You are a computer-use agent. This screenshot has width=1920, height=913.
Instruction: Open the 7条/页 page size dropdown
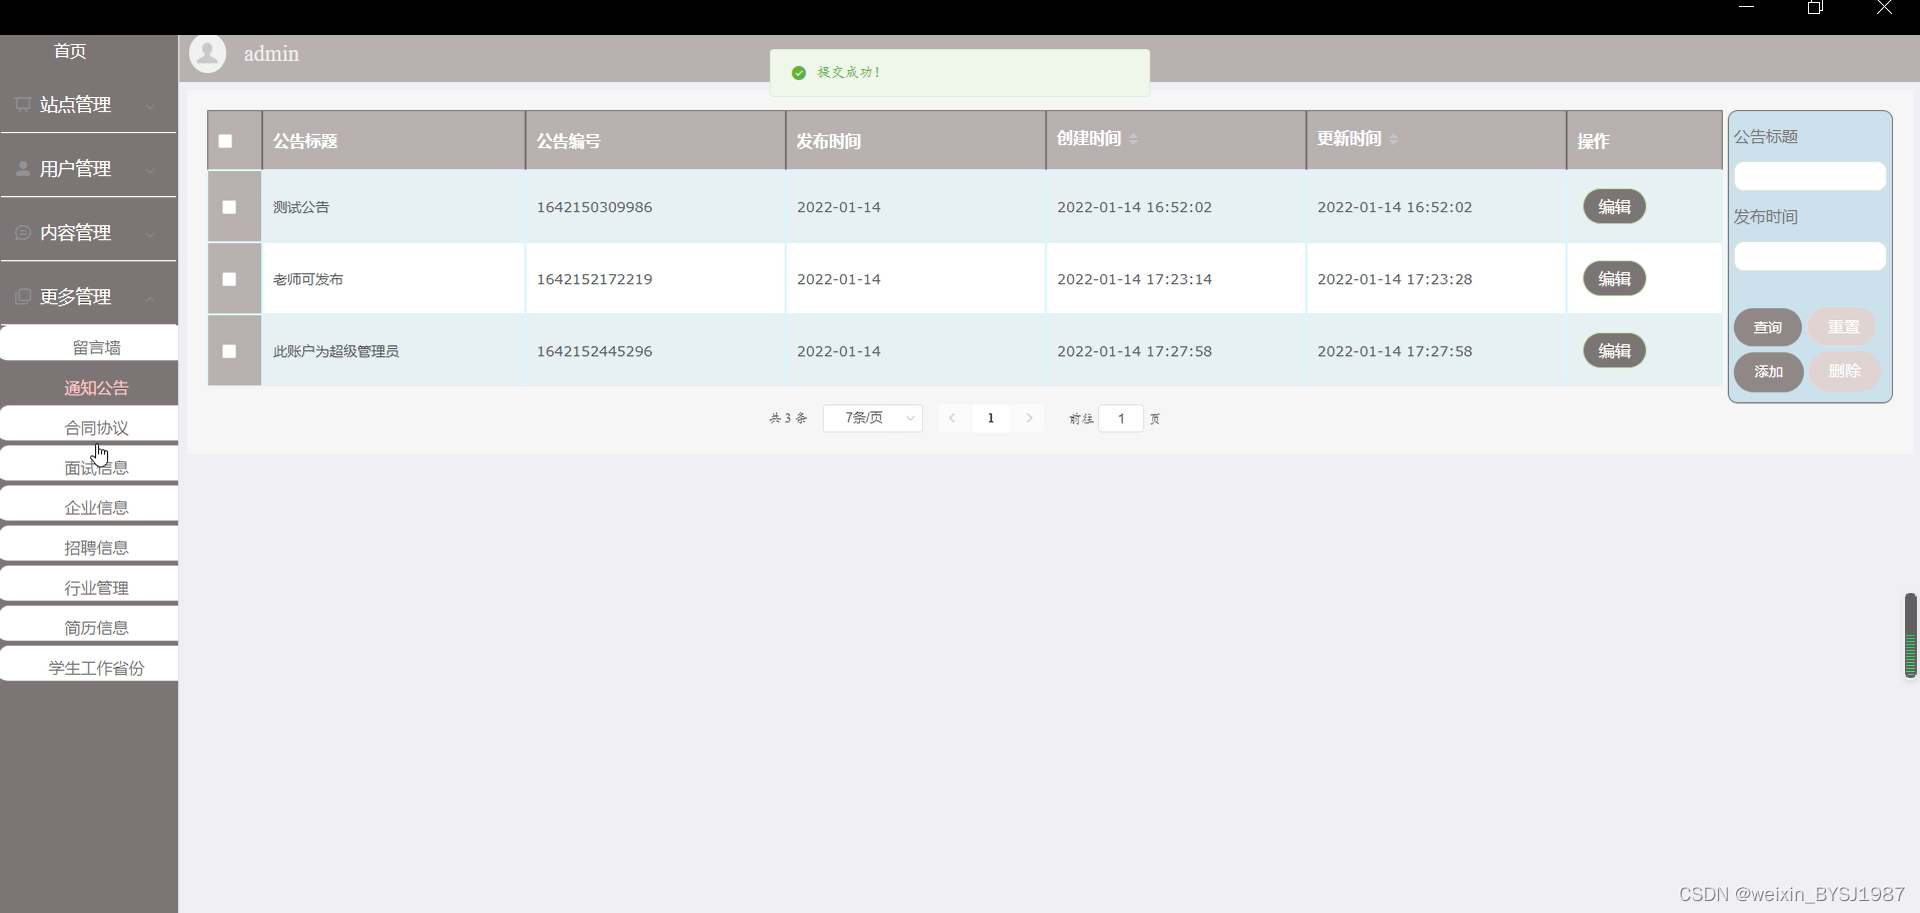[872, 418]
